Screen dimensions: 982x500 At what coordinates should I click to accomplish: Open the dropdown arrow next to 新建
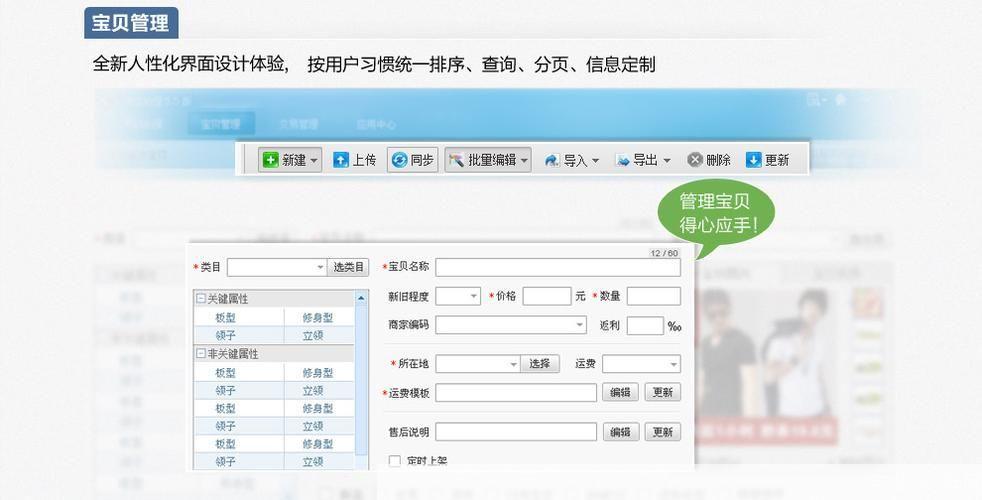[x=314, y=161]
